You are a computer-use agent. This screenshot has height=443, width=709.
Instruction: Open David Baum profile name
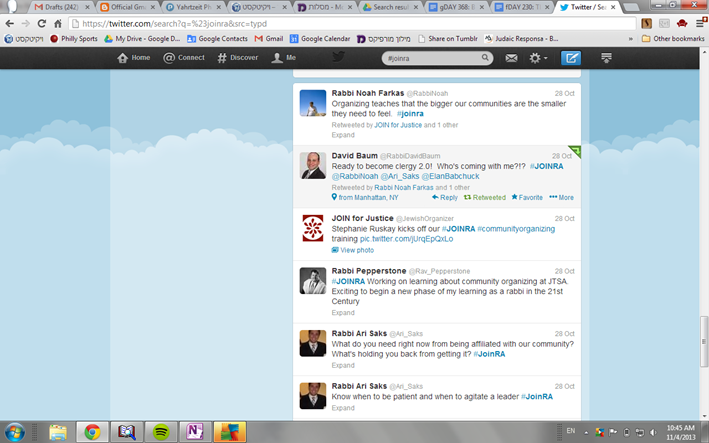(354, 156)
